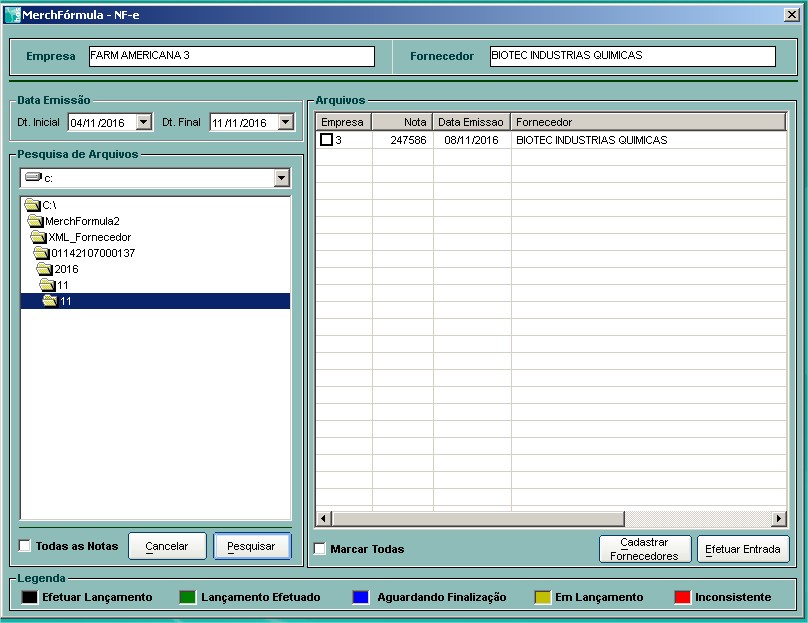Click the Pesquisar button
Screen dimensions: 808x623
tap(251, 546)
